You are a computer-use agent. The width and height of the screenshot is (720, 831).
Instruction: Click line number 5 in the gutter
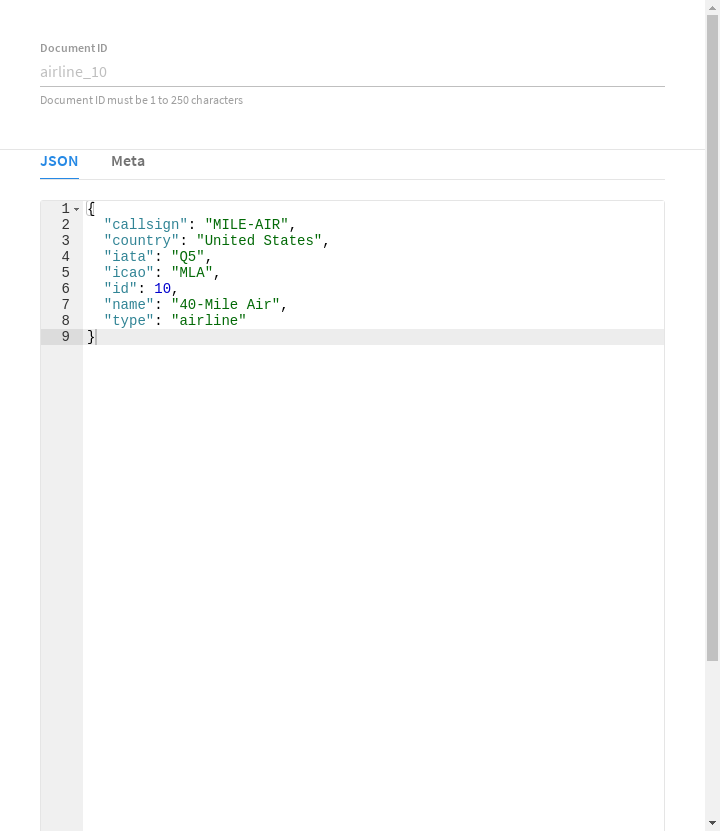point(65,273)
